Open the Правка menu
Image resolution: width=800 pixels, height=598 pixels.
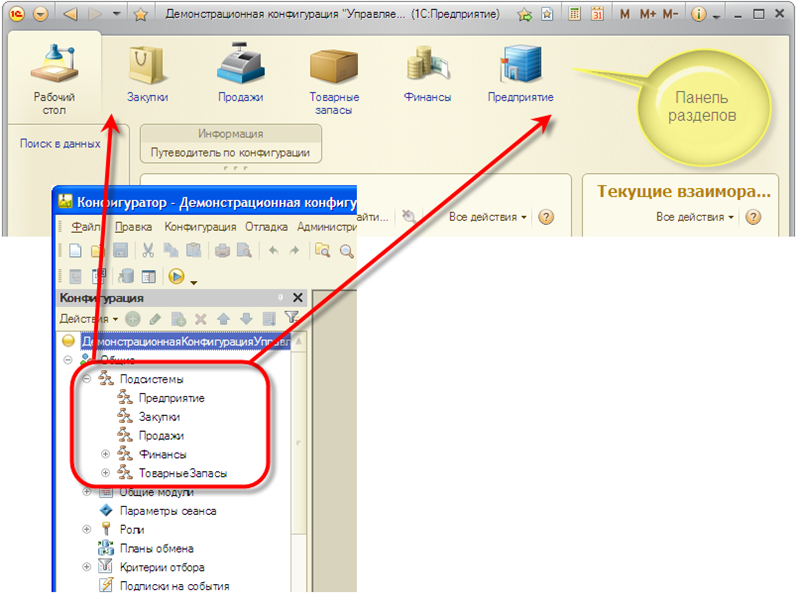(133, 226)
